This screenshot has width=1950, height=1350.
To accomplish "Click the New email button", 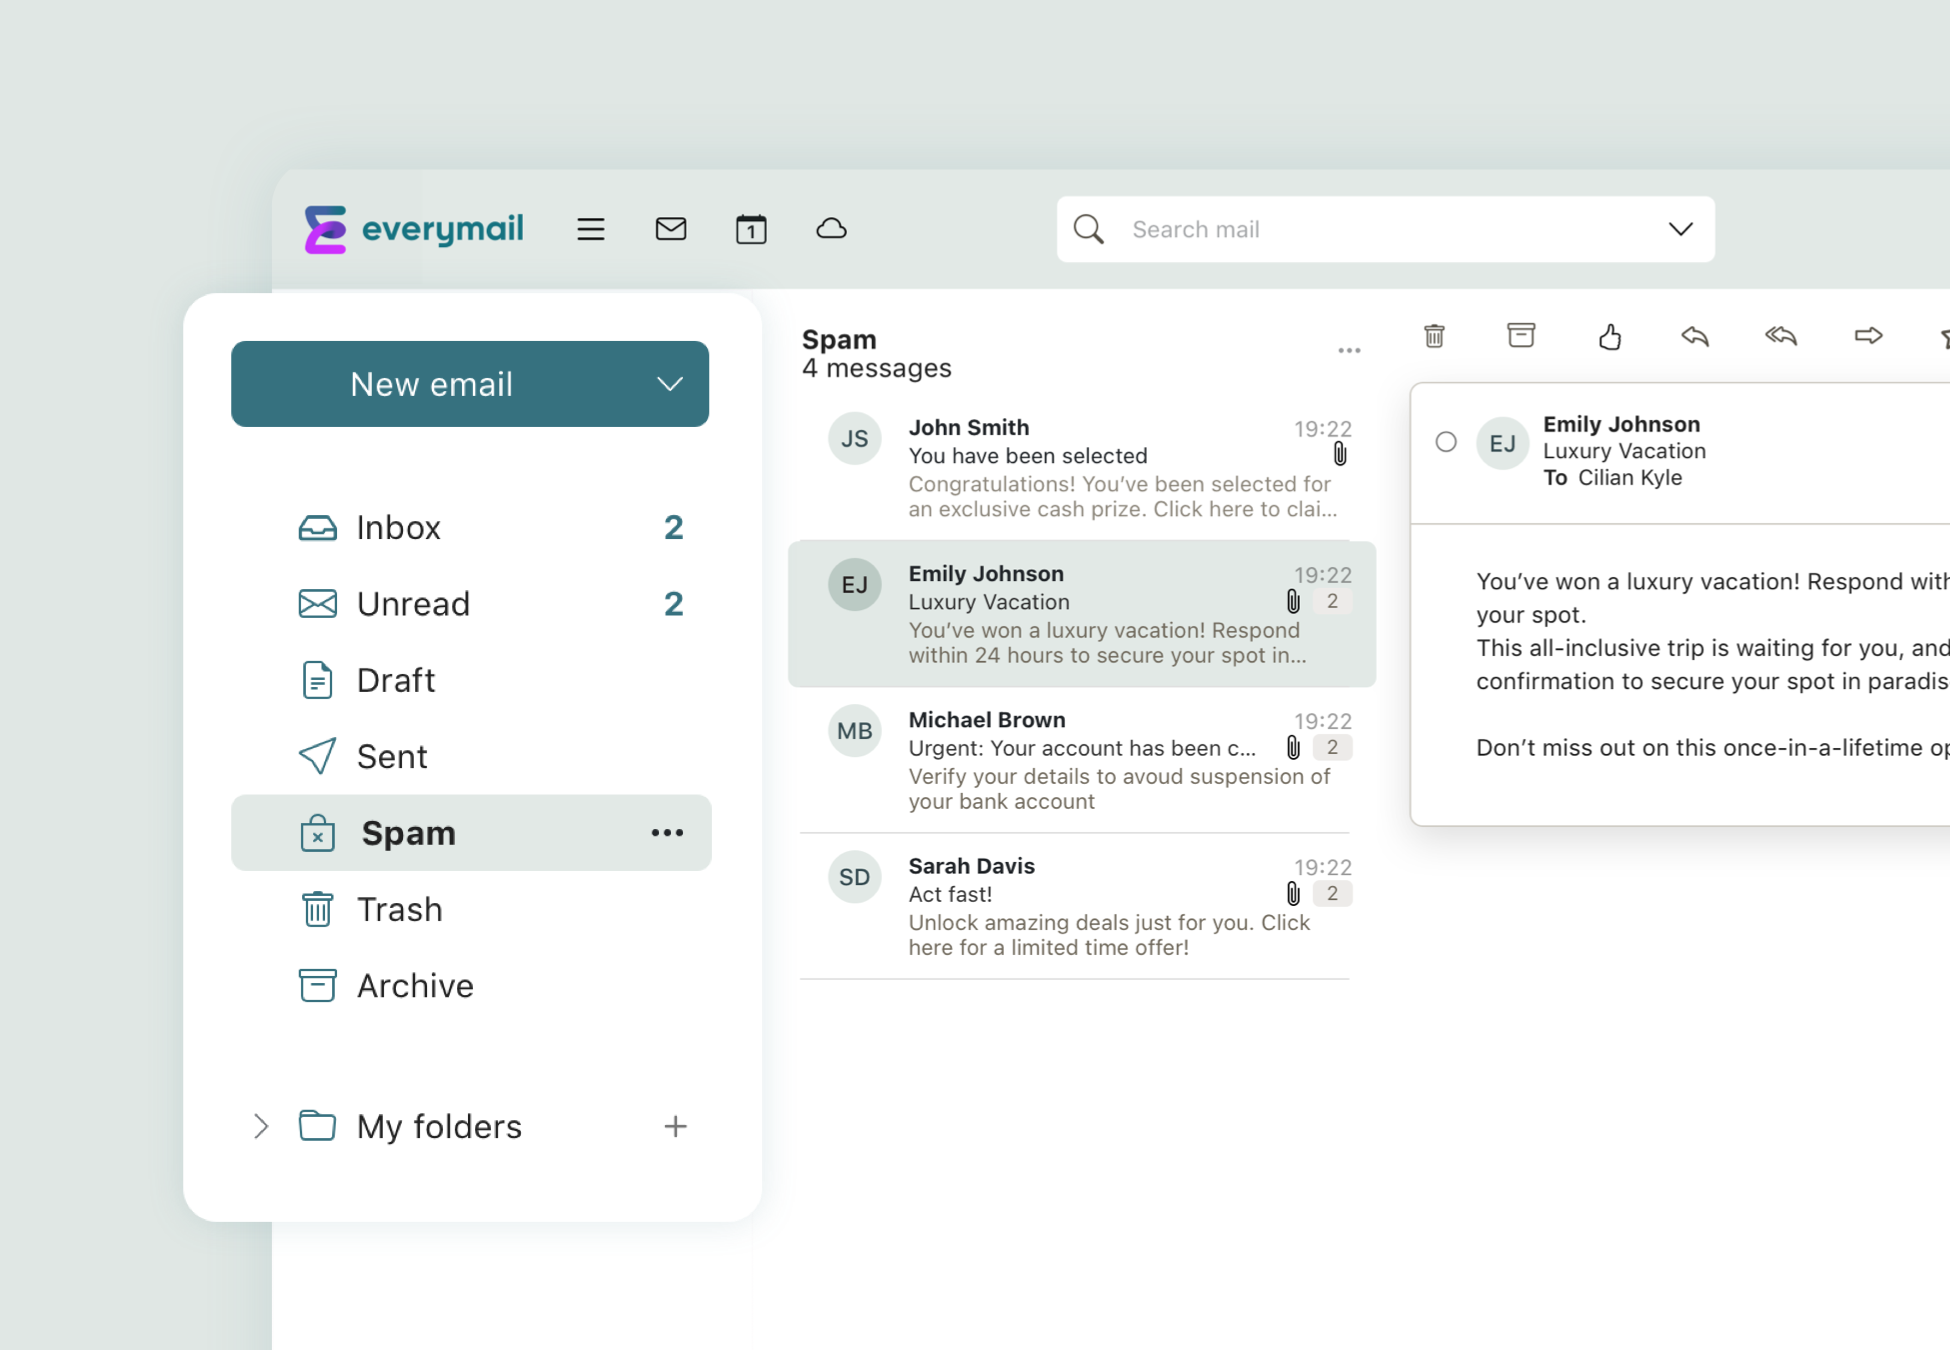I will coord(431,384).
